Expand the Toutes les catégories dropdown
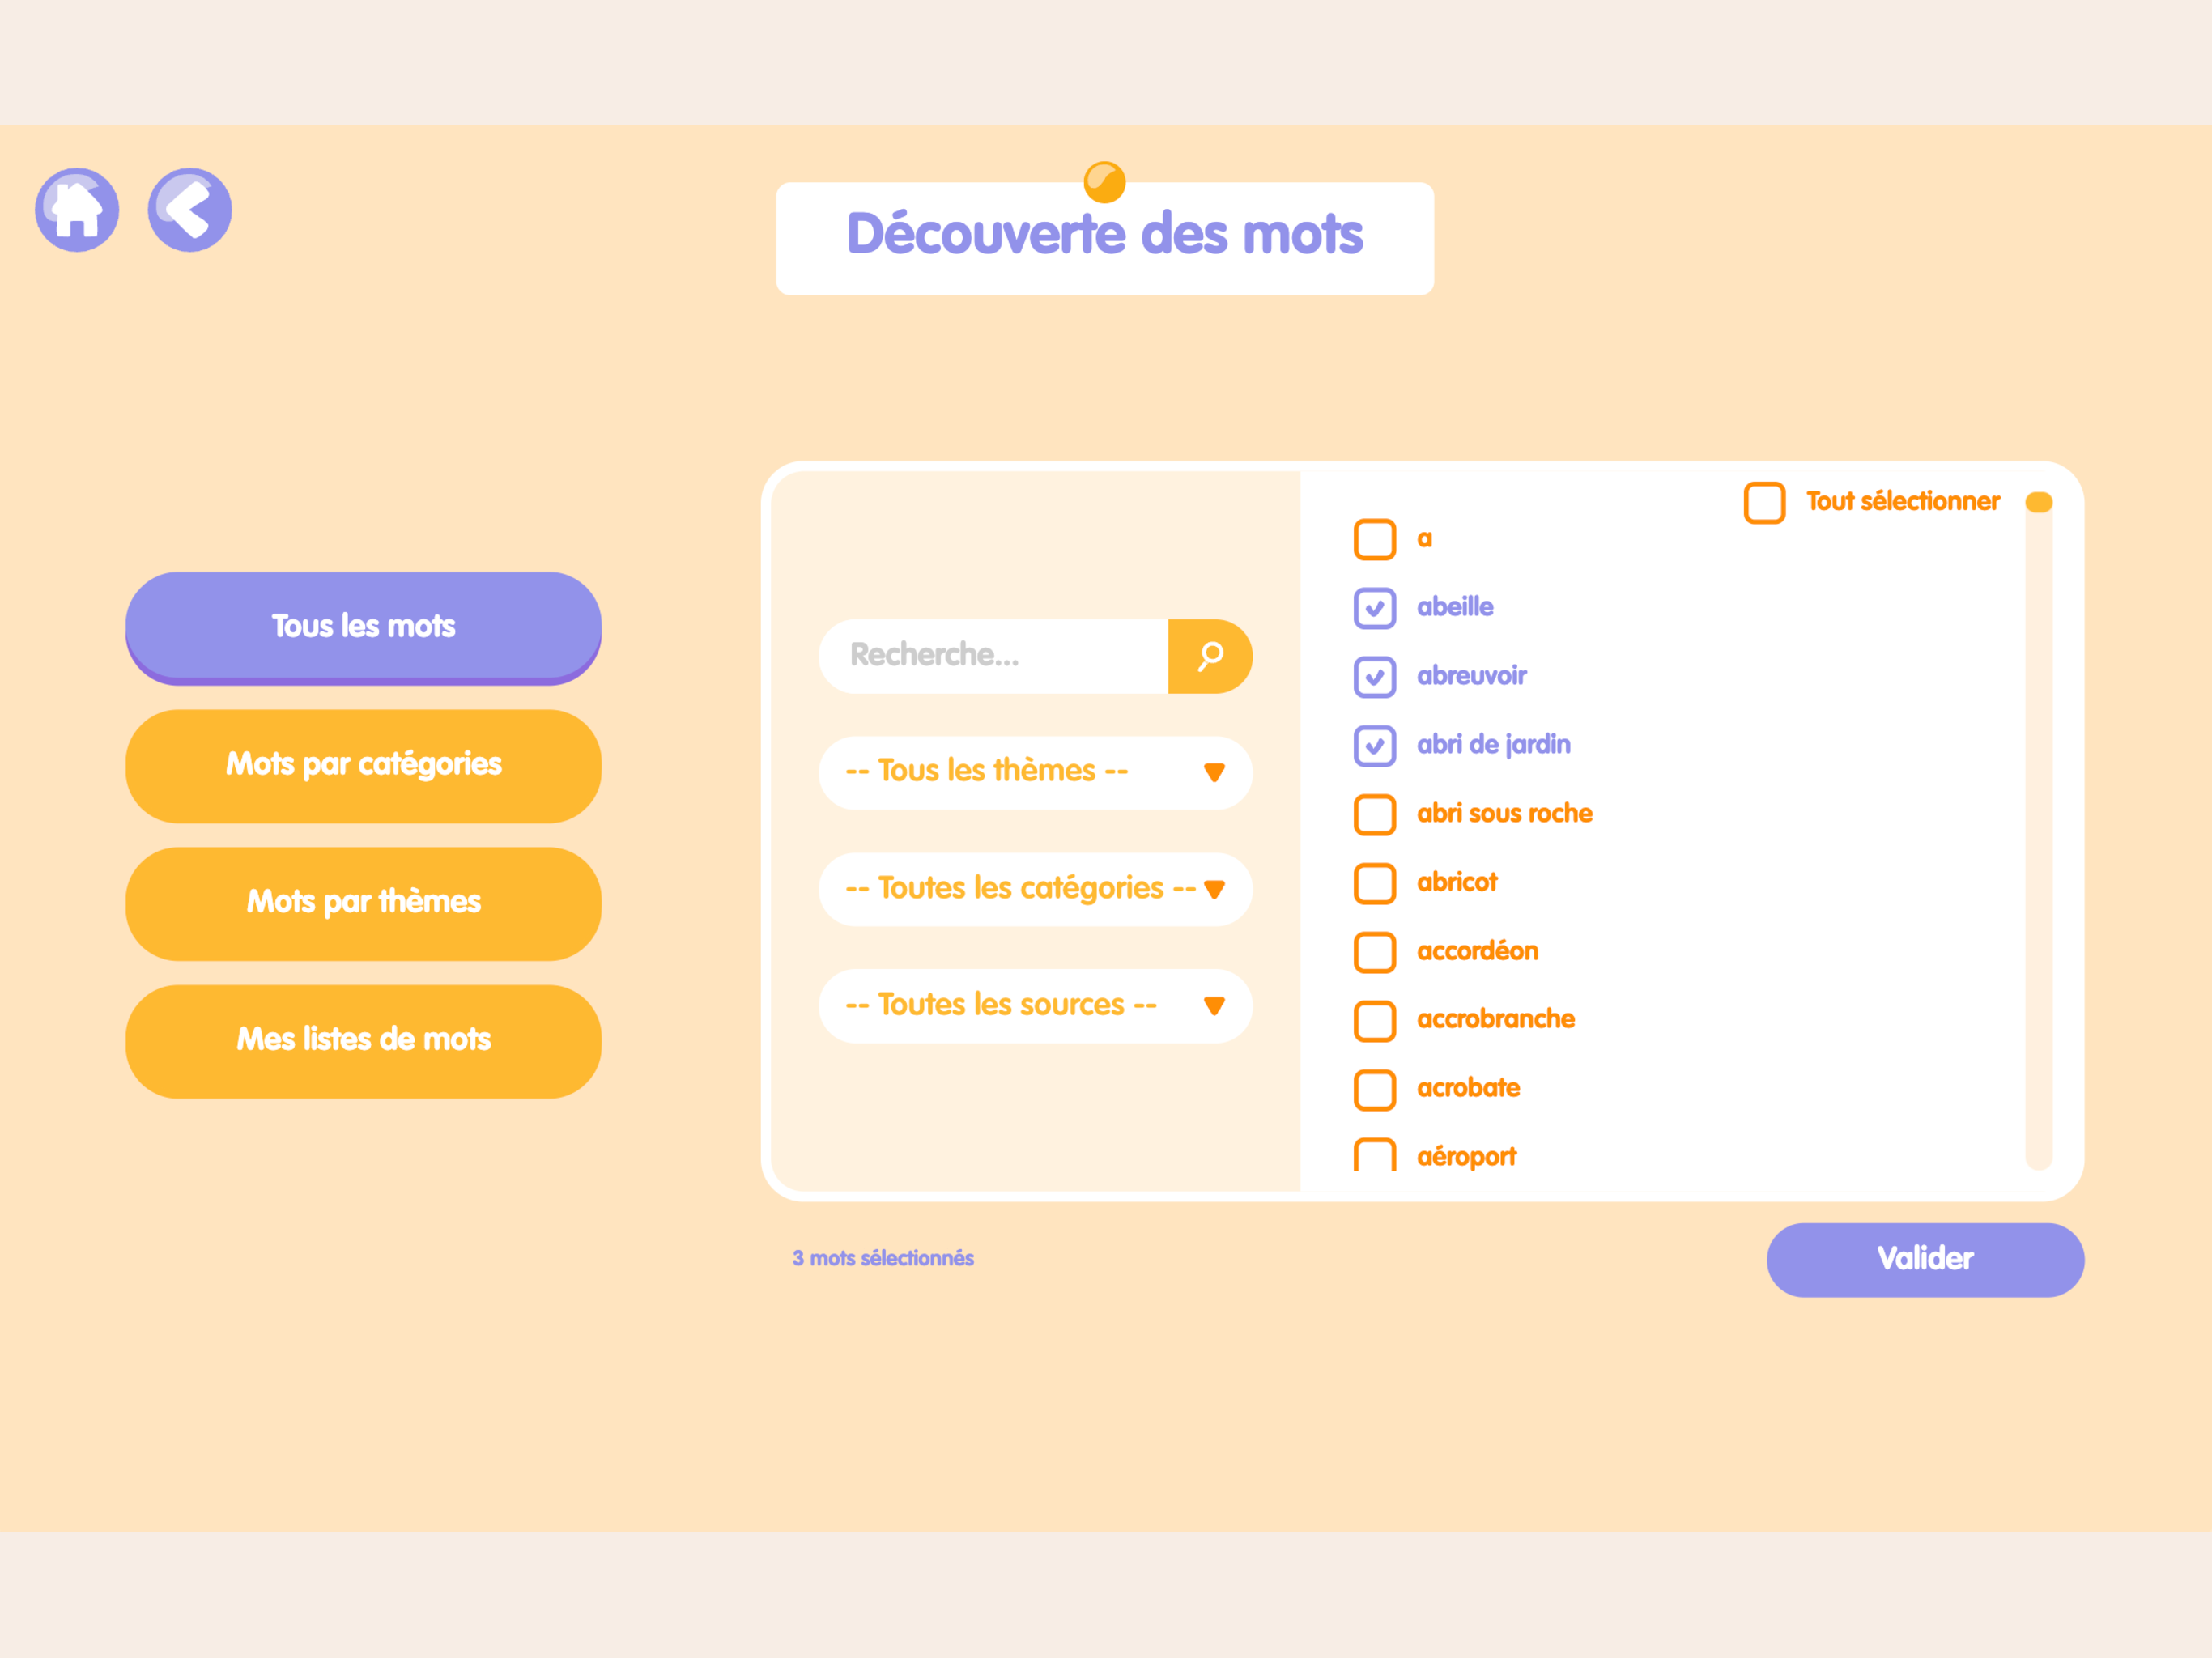Screen dimensions: 2212x1658 pyautogui.click(x=1035, y=889)
